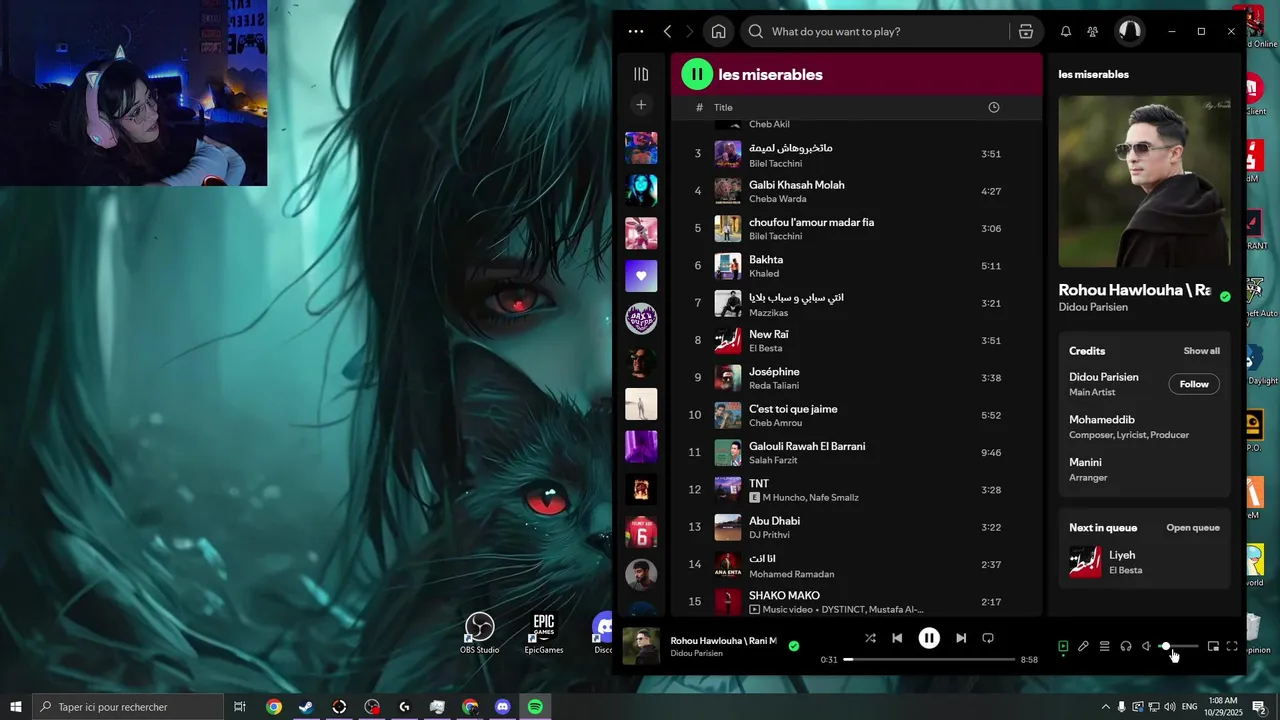The height and width of the screenshot is (720, 1280).
Task: Adjust the Spotify volume slider
Action: click(x=1178, y=647)
